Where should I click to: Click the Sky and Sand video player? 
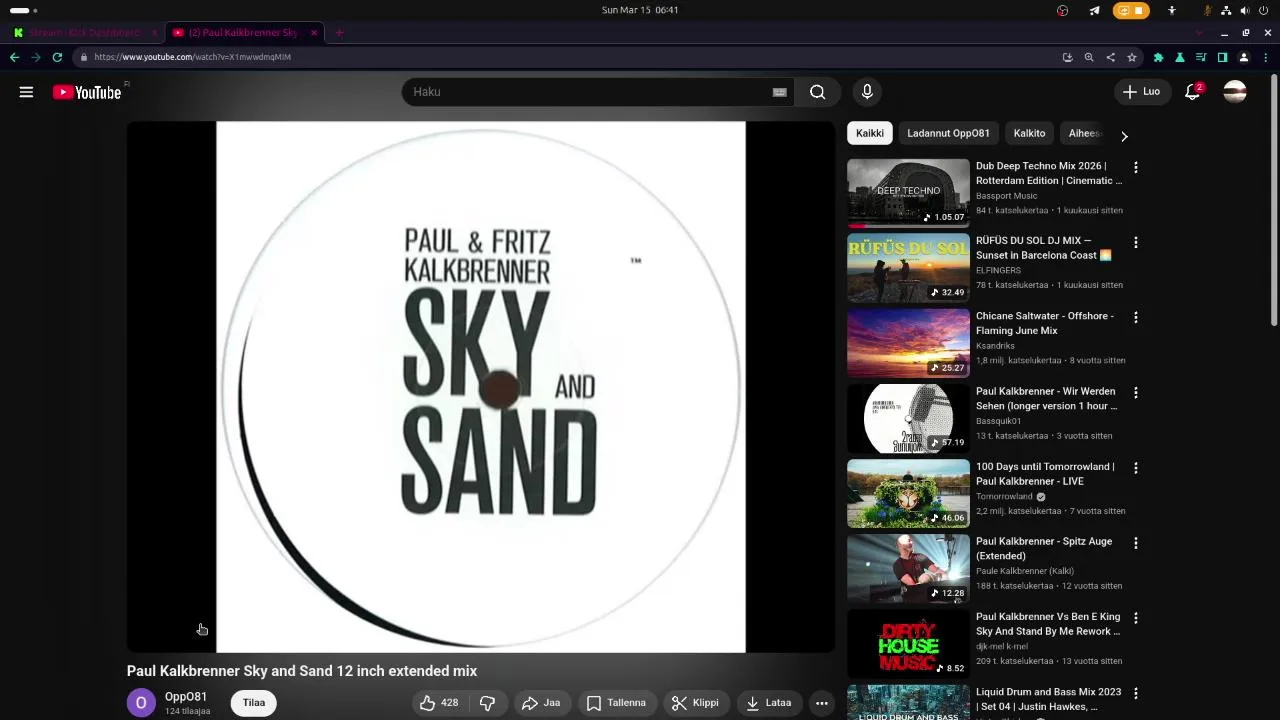pyautogui.click(x=481, y=387)
